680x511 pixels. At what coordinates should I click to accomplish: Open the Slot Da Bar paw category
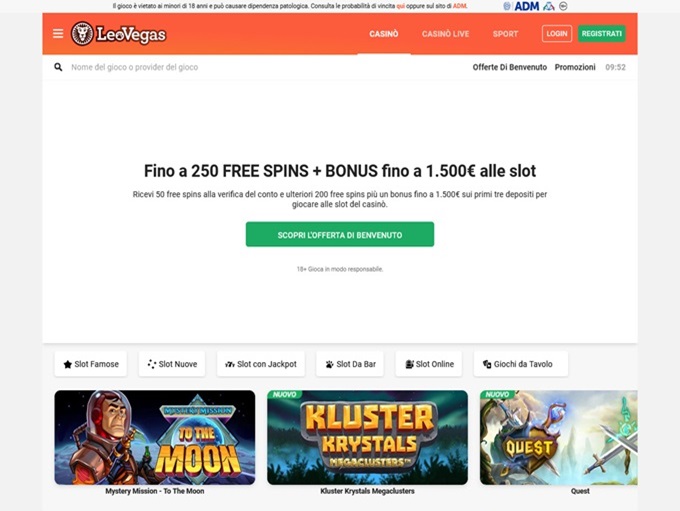click(350, 364)
